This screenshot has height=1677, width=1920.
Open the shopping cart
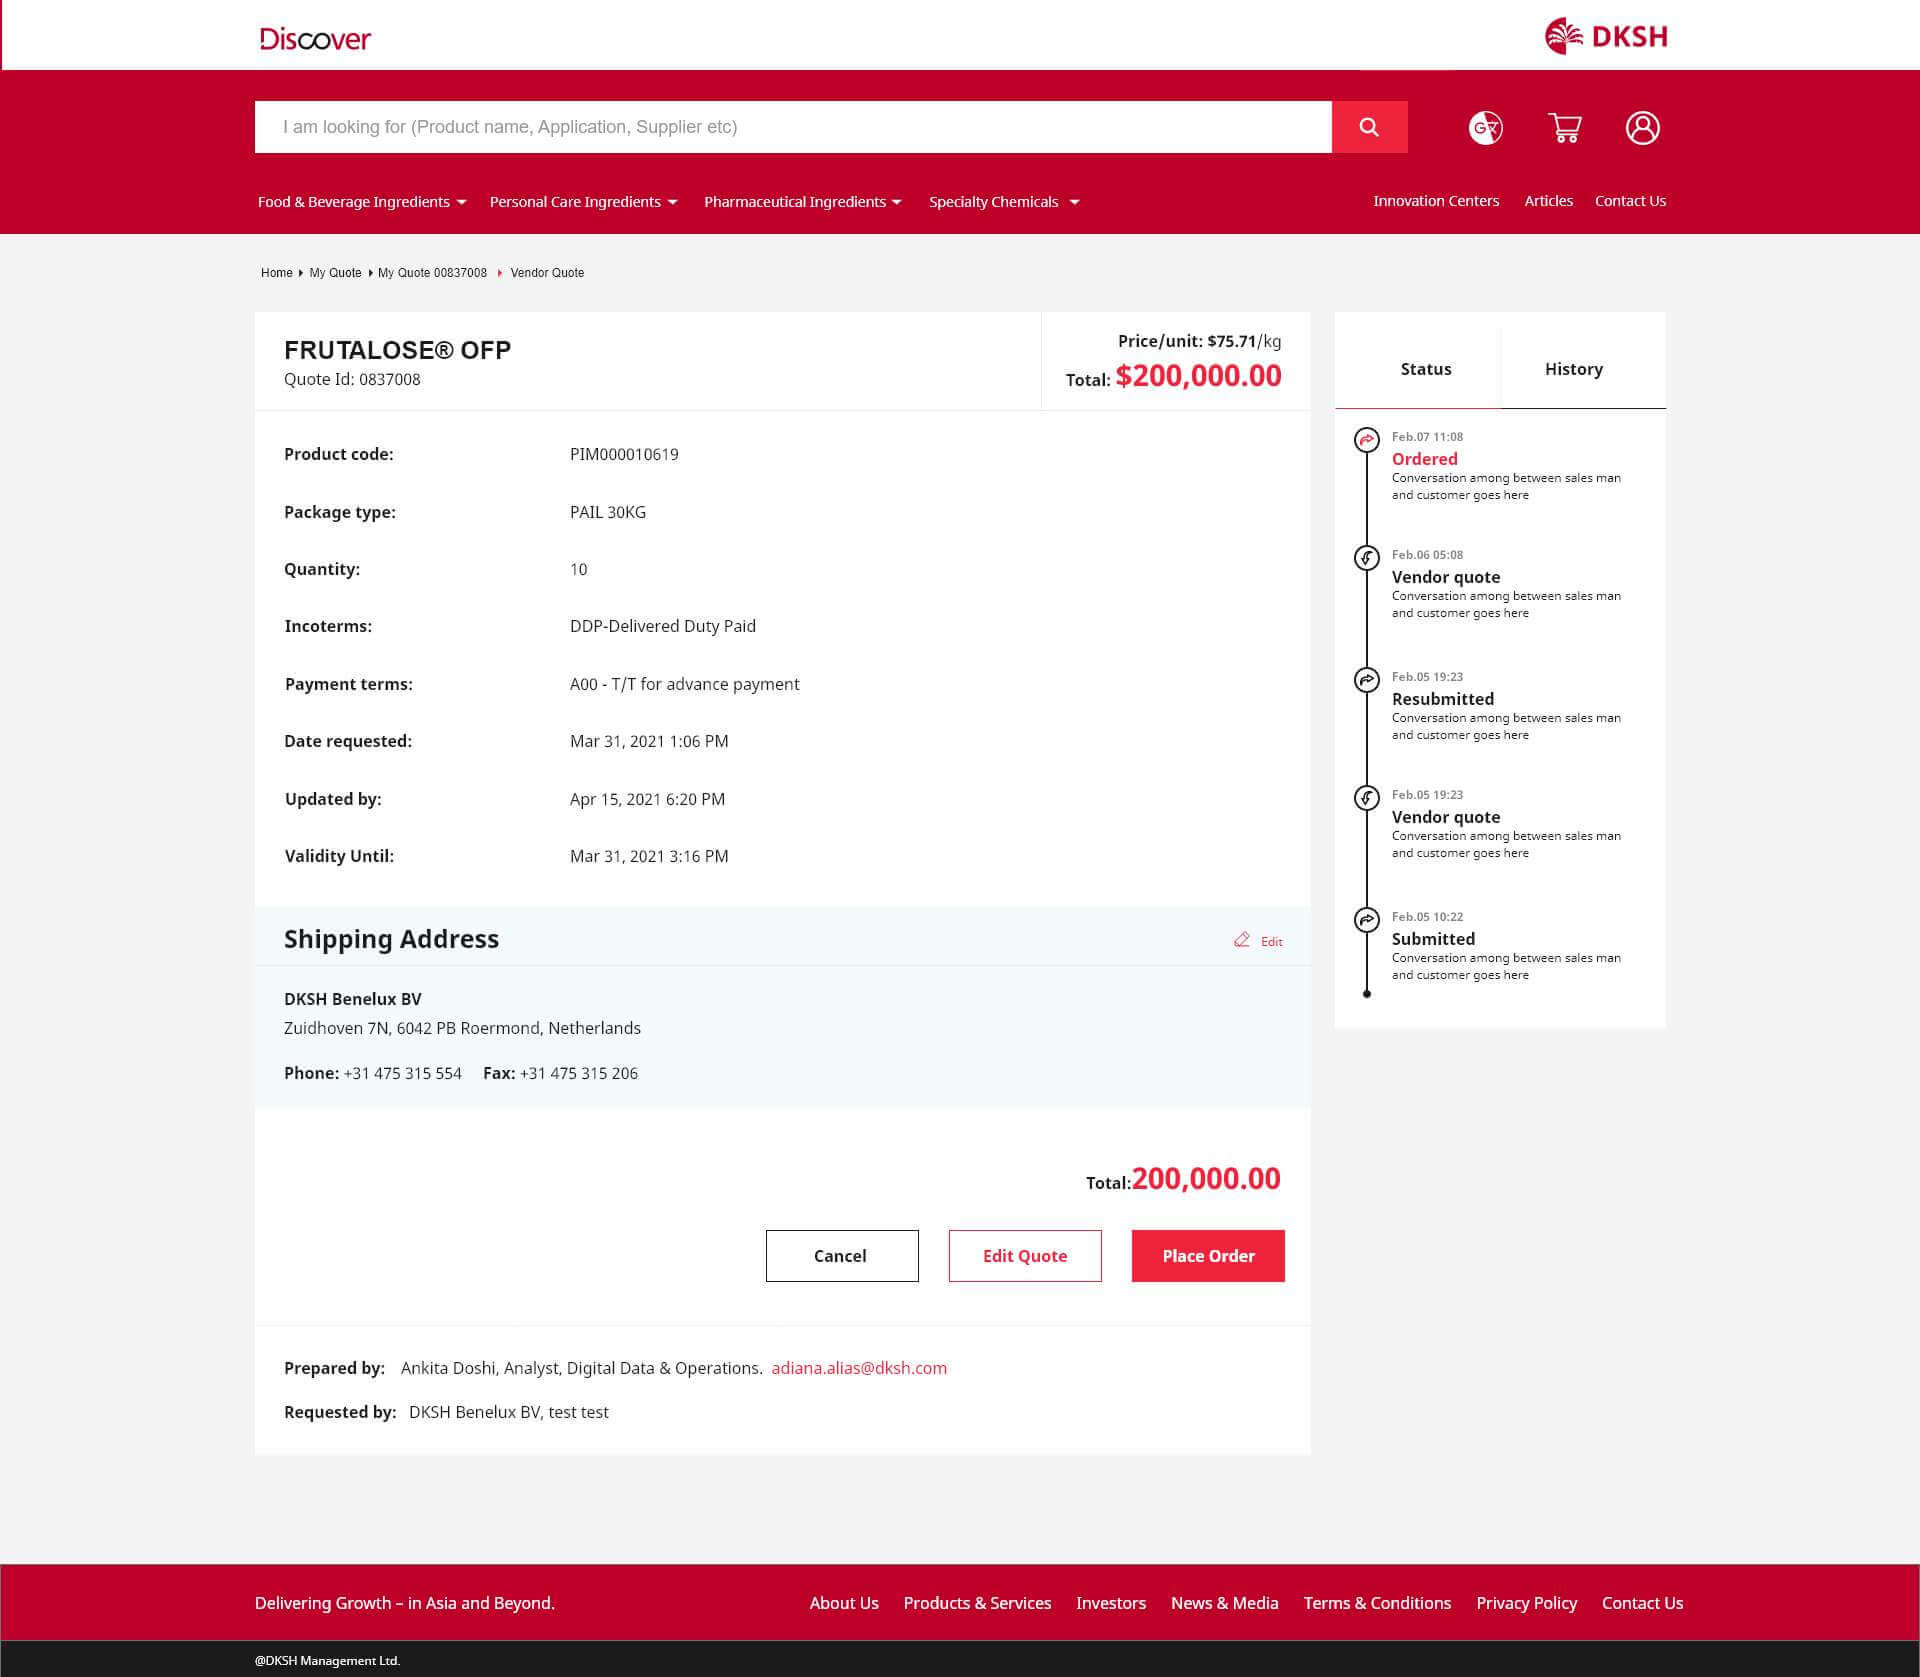(1565, 127)
